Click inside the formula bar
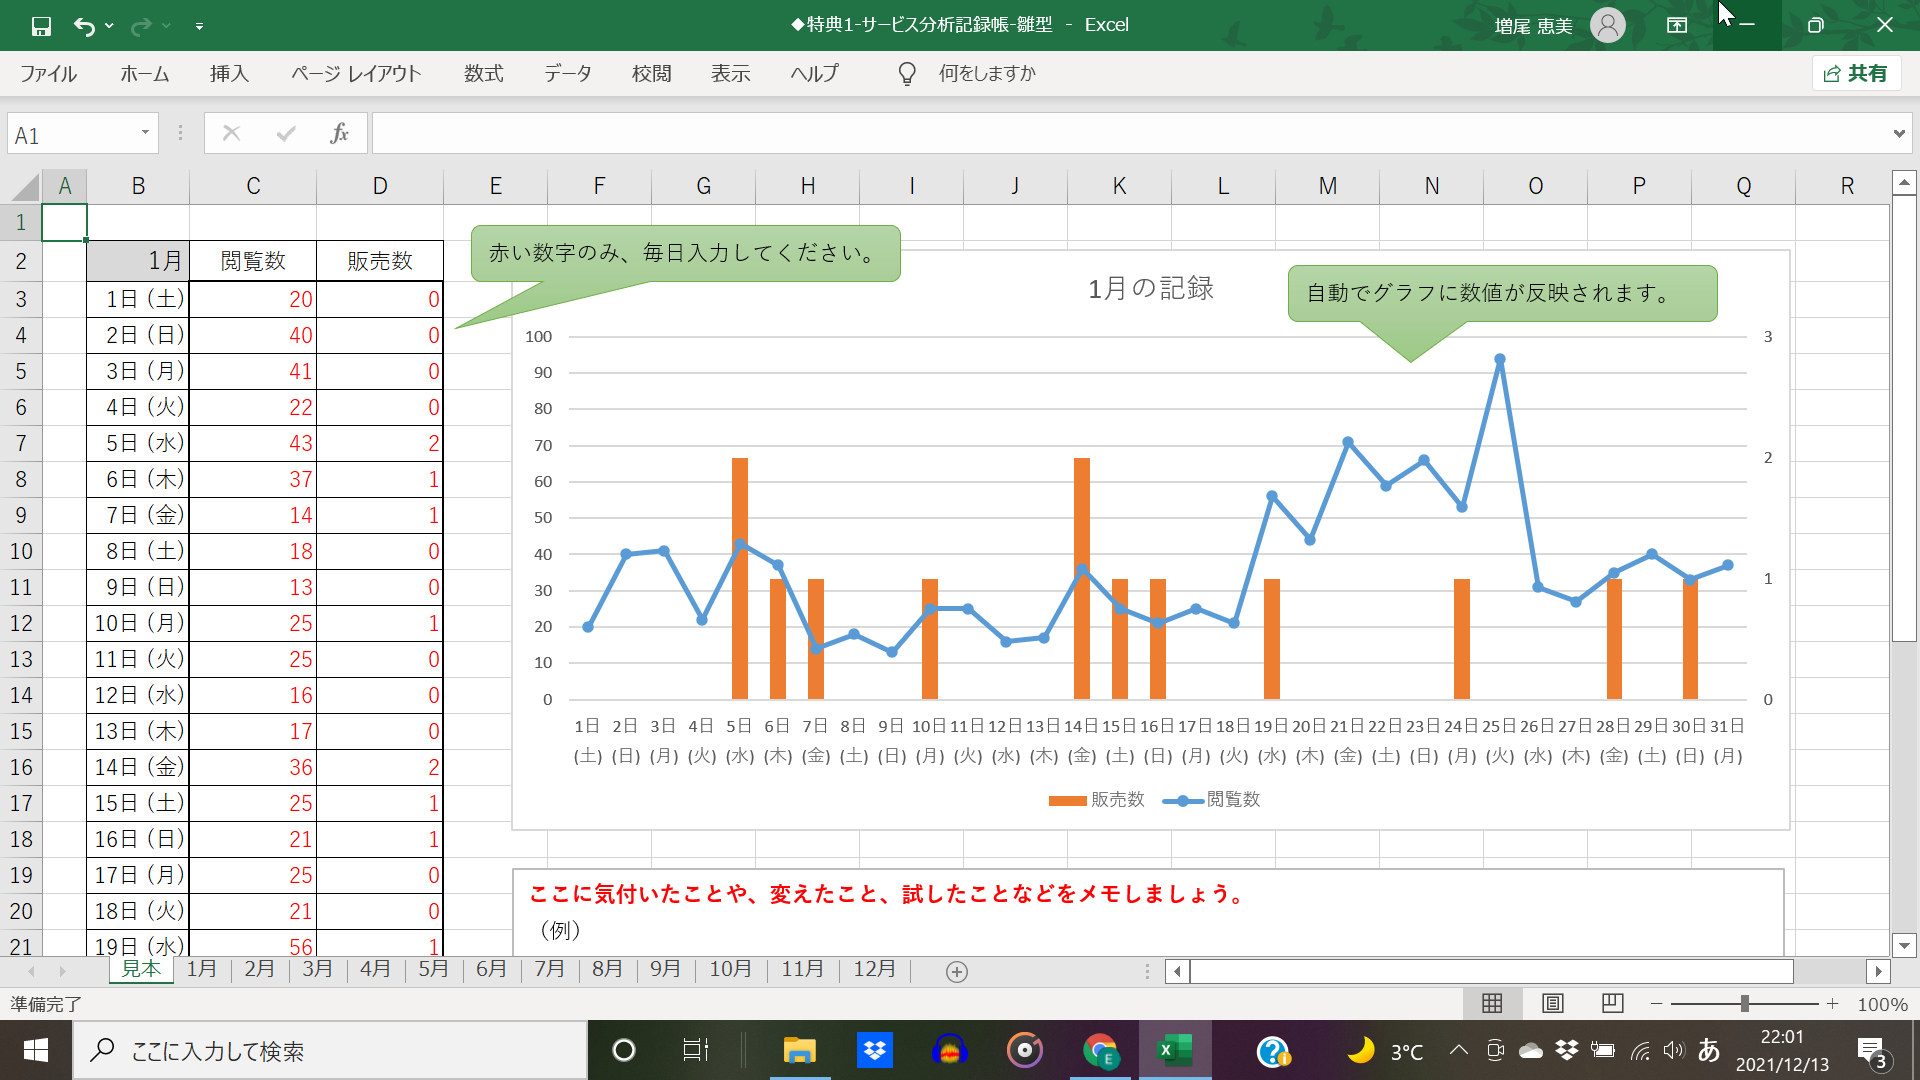The width and height of the screenshot is (1920, 1080). click(1130, 133)
